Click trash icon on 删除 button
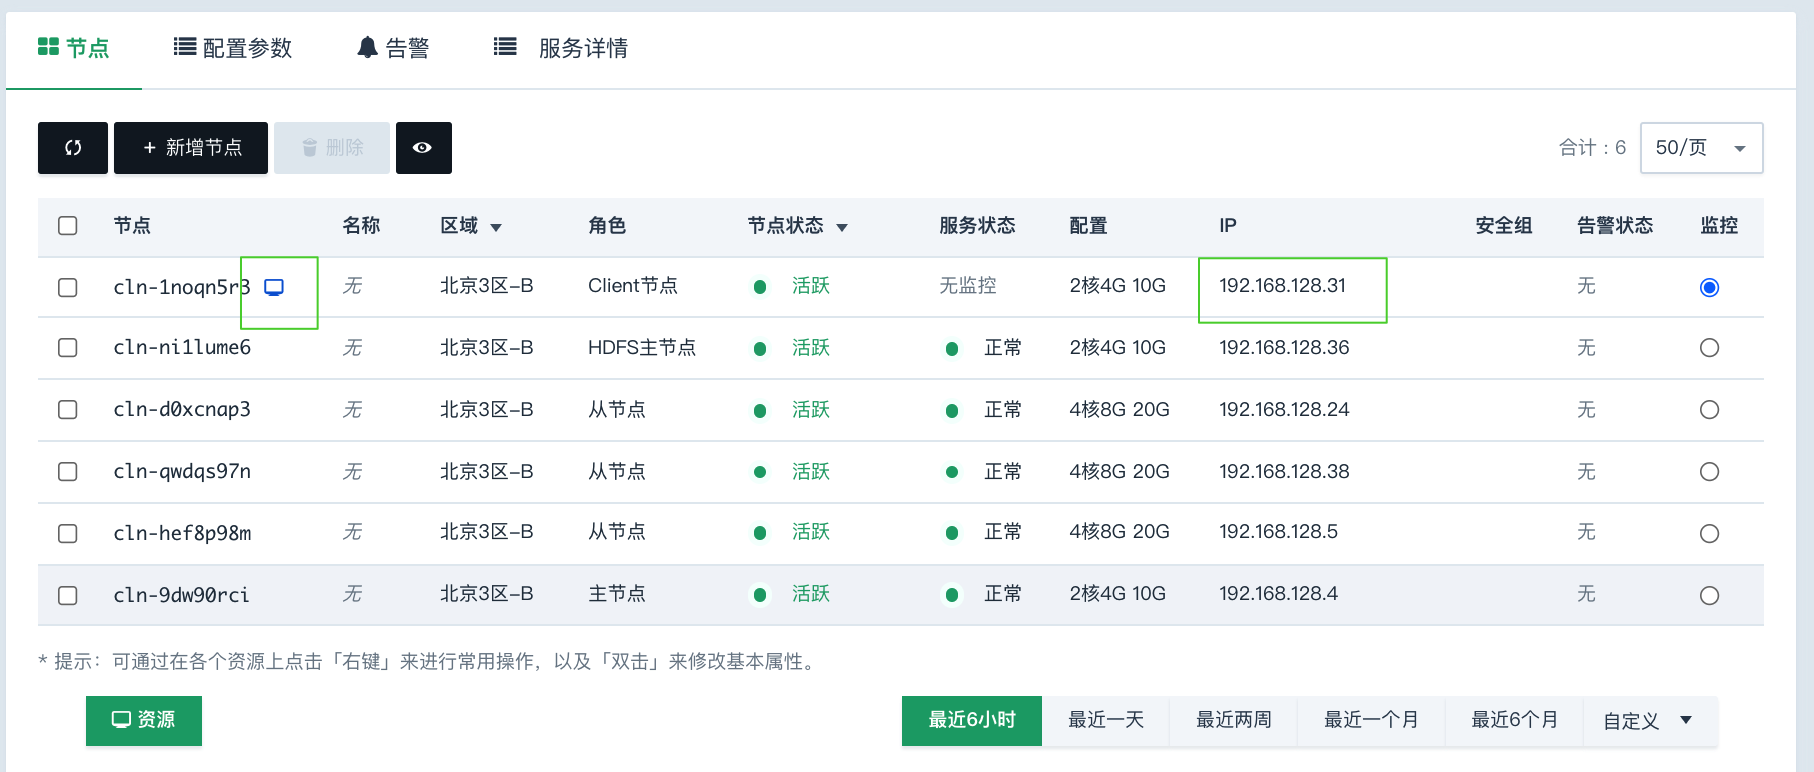Image resolution: width=1814 pixels, height=772 pixels. (x=310, y=148)
